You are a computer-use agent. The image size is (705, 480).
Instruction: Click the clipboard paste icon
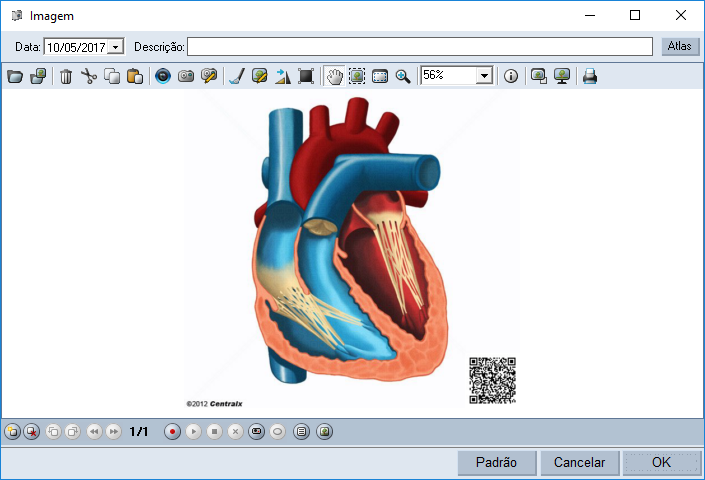tap(134, 76)
